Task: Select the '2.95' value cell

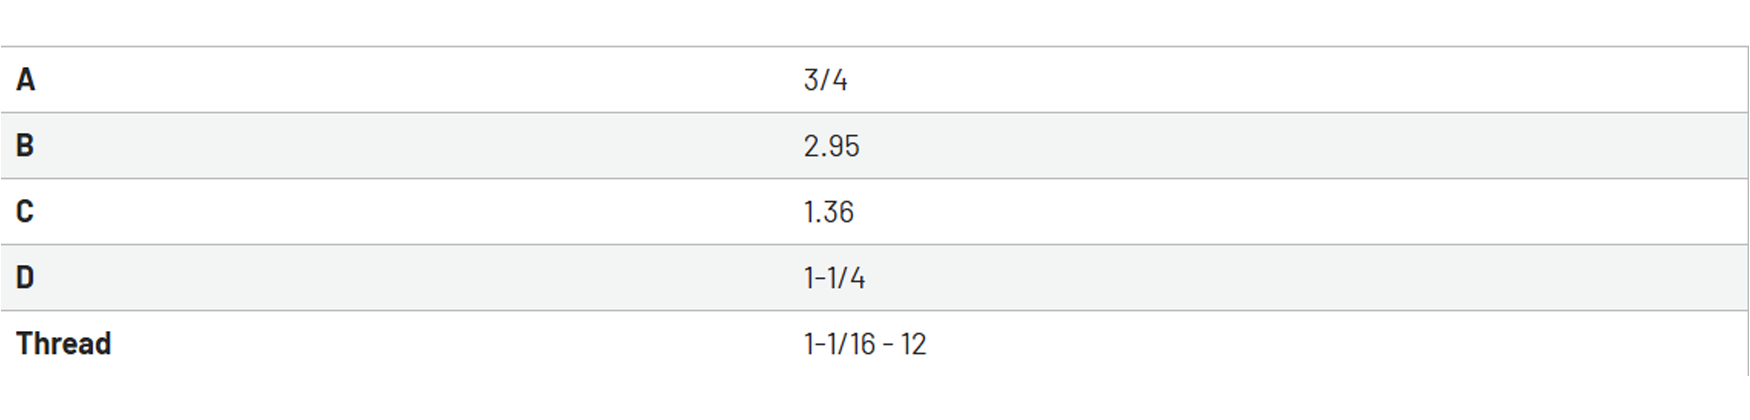Action: (x=831, y=146)
